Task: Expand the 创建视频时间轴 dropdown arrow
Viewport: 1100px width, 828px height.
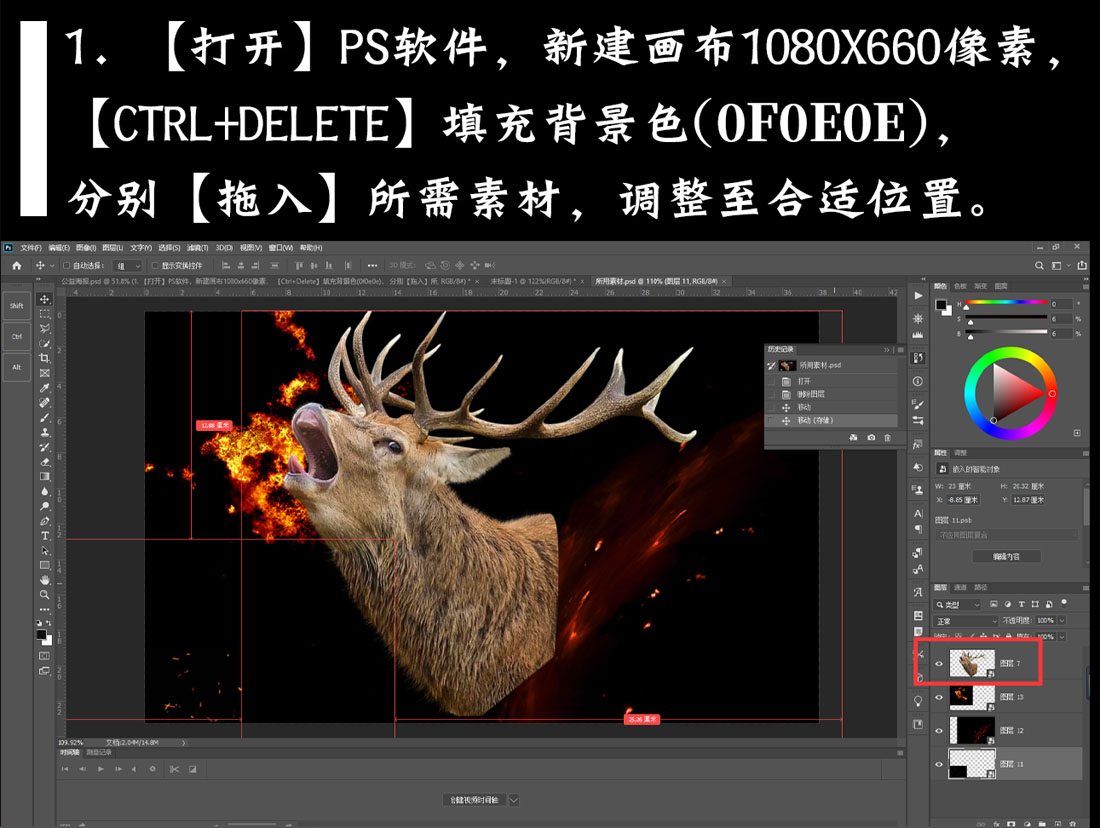Action: point(514,800)
